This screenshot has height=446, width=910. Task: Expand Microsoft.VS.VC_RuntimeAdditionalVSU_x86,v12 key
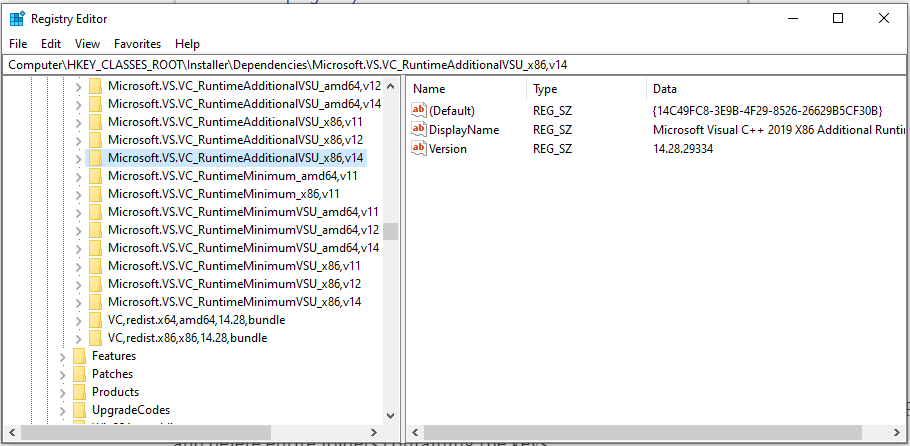pyautogui.click(x=79, y=141)
